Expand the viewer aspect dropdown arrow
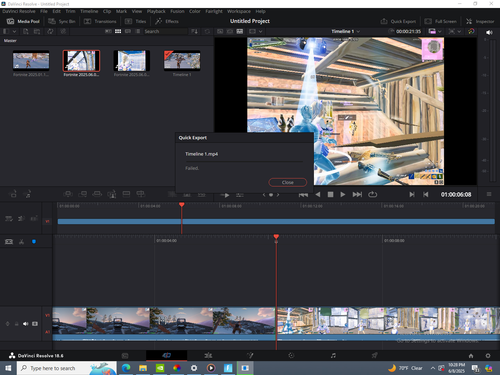Image resolution: width=500 pixels, height=375 pixels. [x=261, y=31]
